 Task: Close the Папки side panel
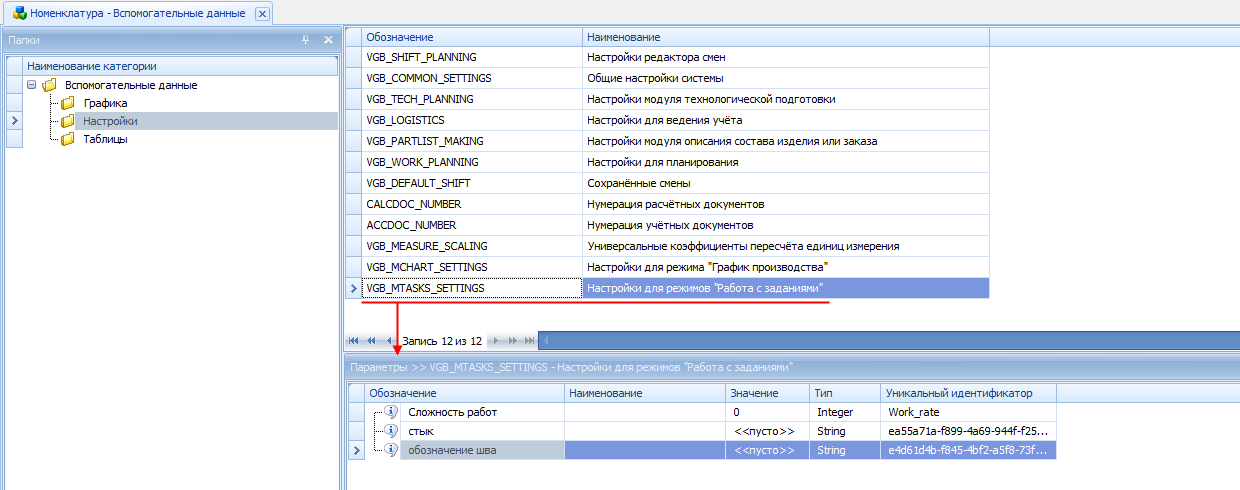point(328,40)
